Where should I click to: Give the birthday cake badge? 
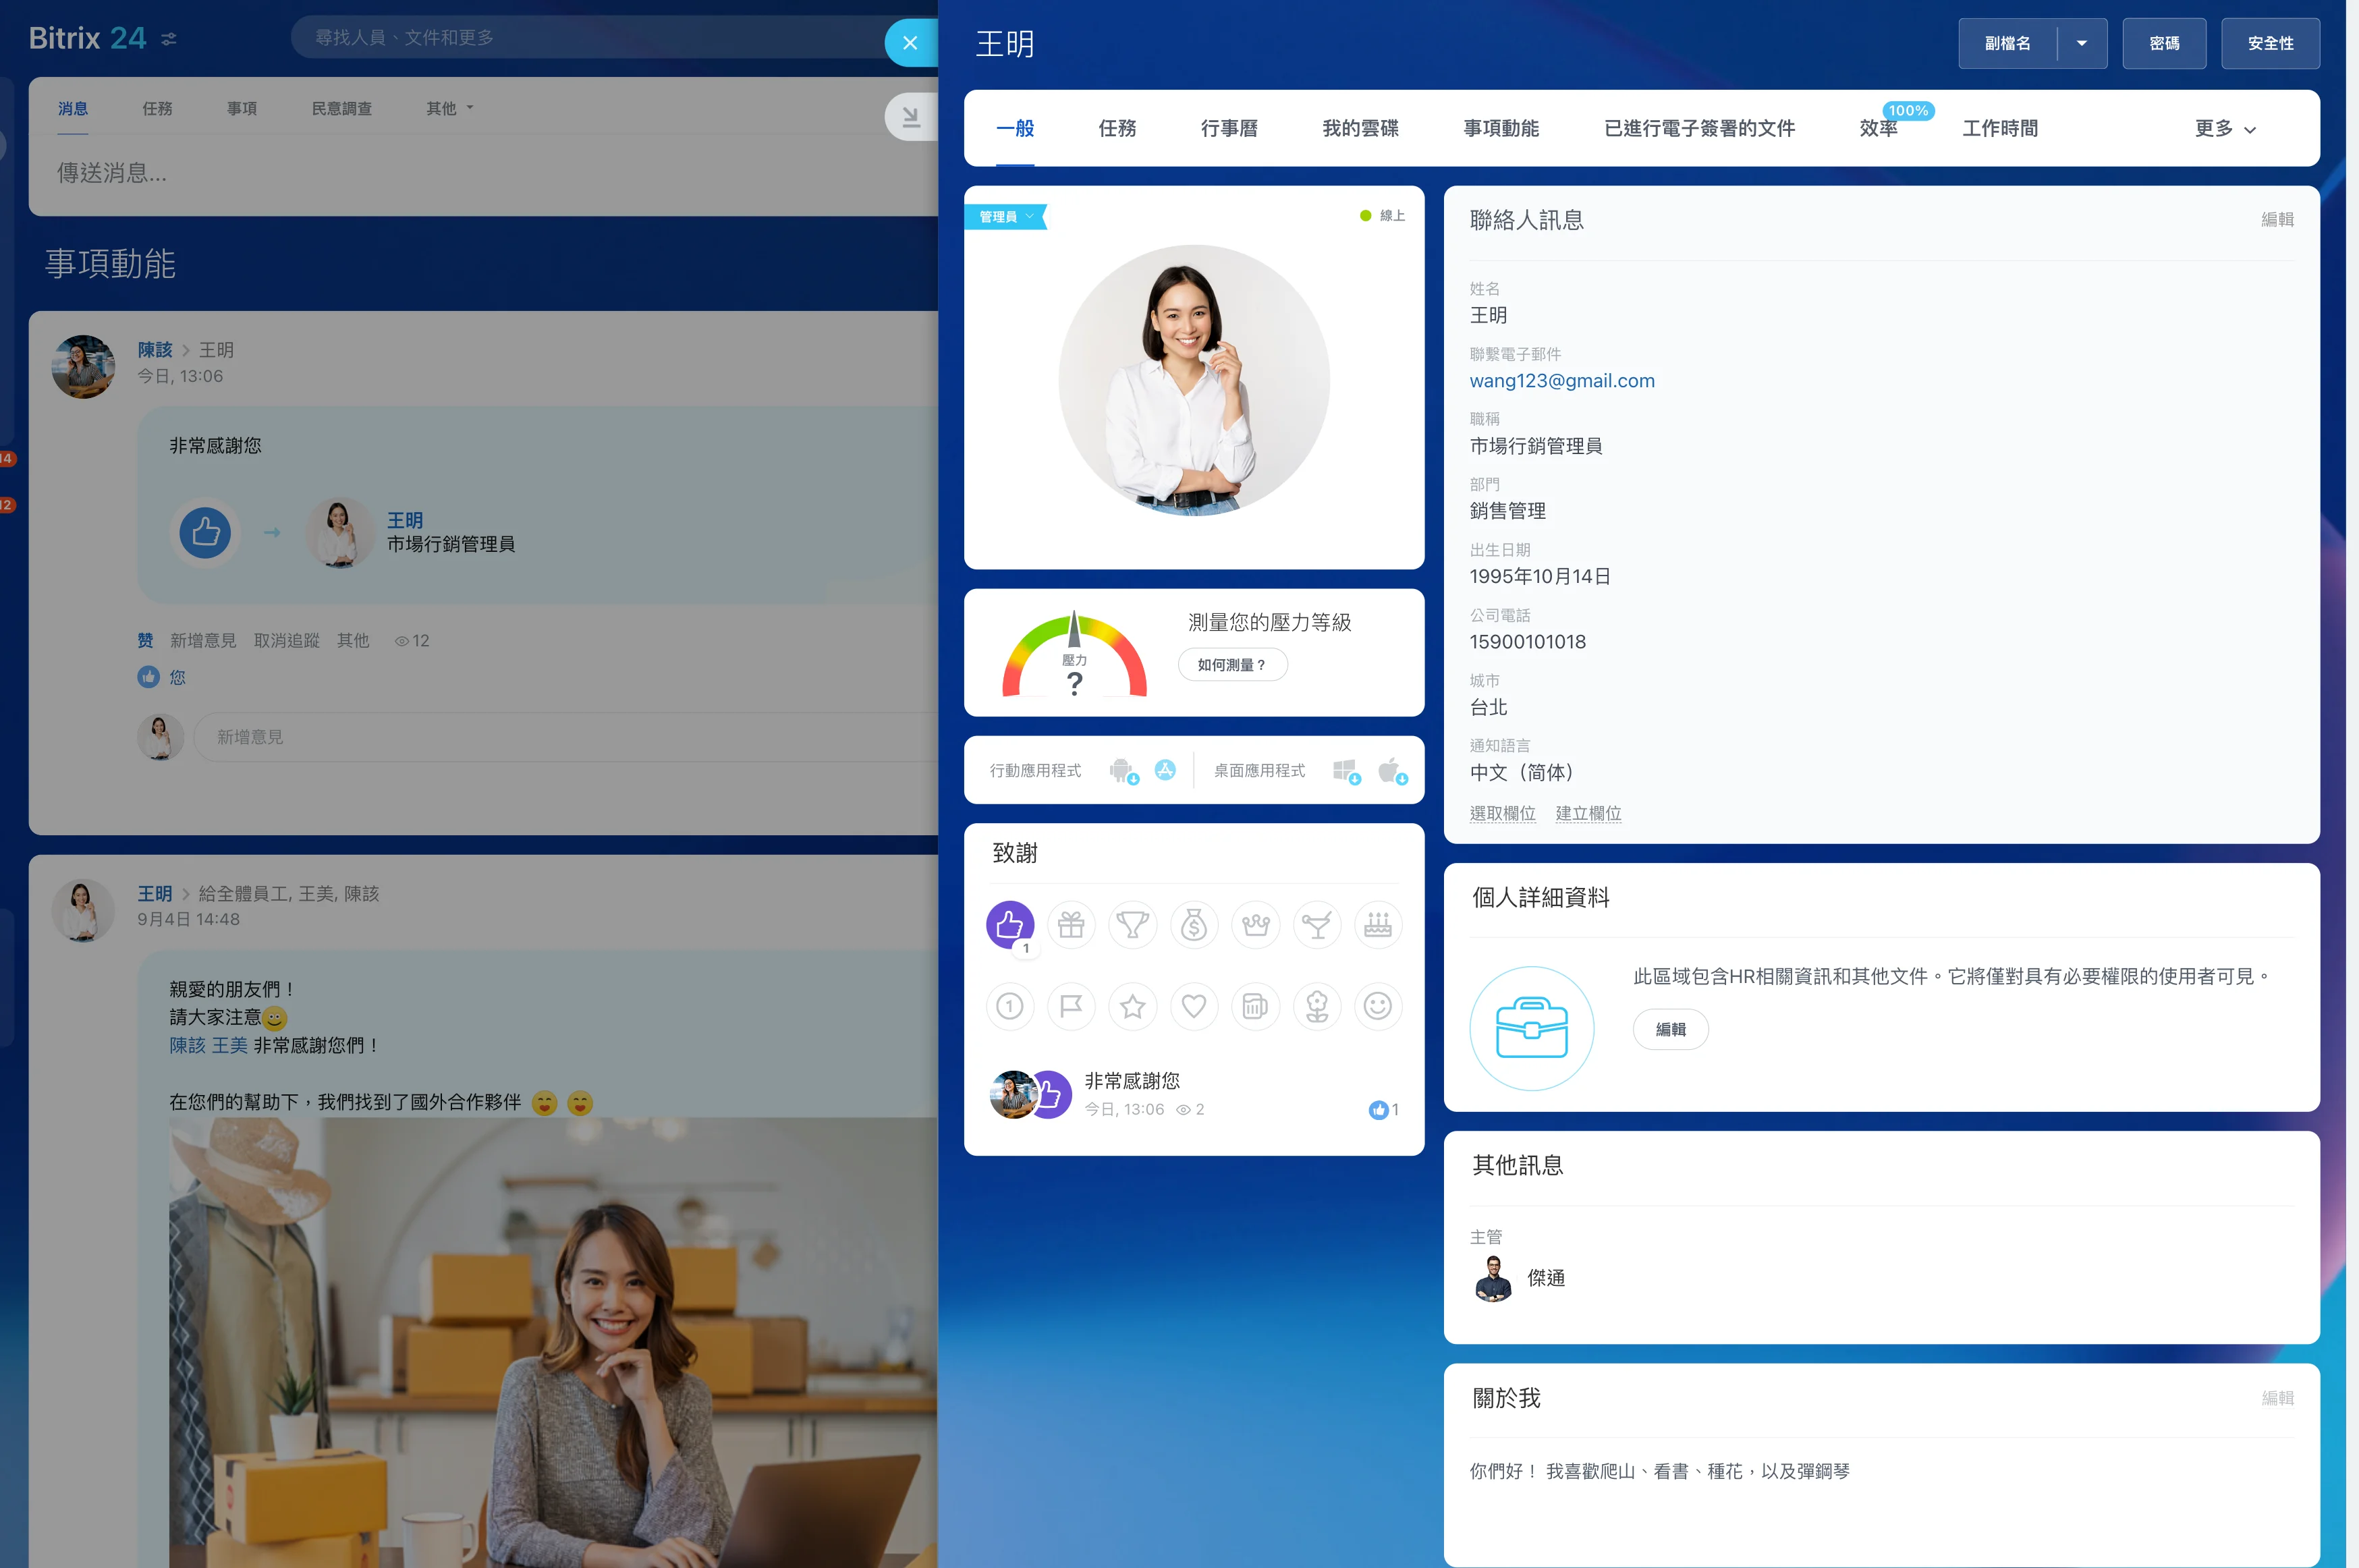tap(1379, 925)
